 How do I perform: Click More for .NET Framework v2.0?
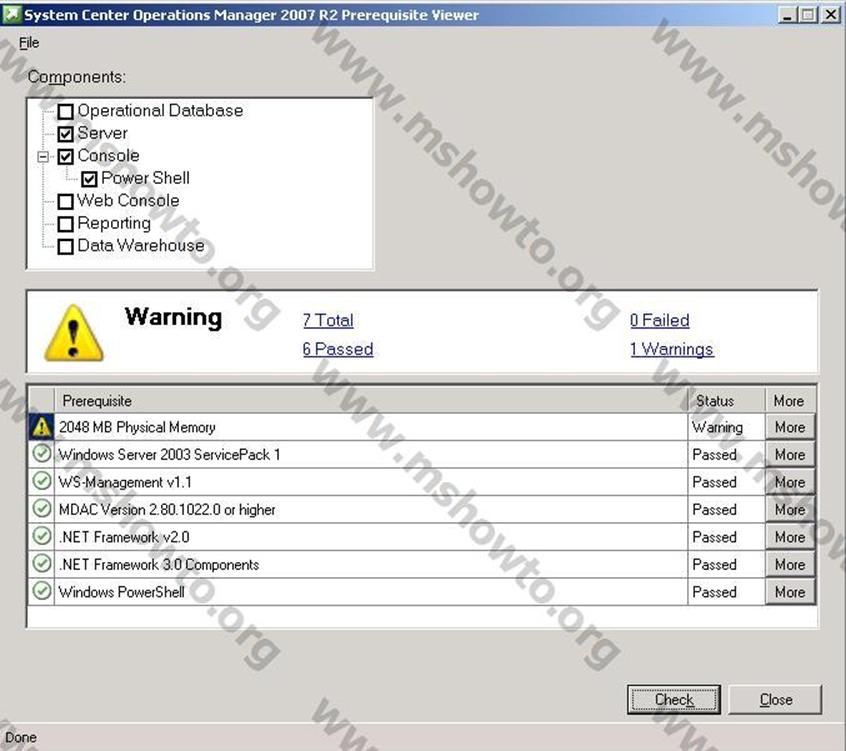point(790,537)
